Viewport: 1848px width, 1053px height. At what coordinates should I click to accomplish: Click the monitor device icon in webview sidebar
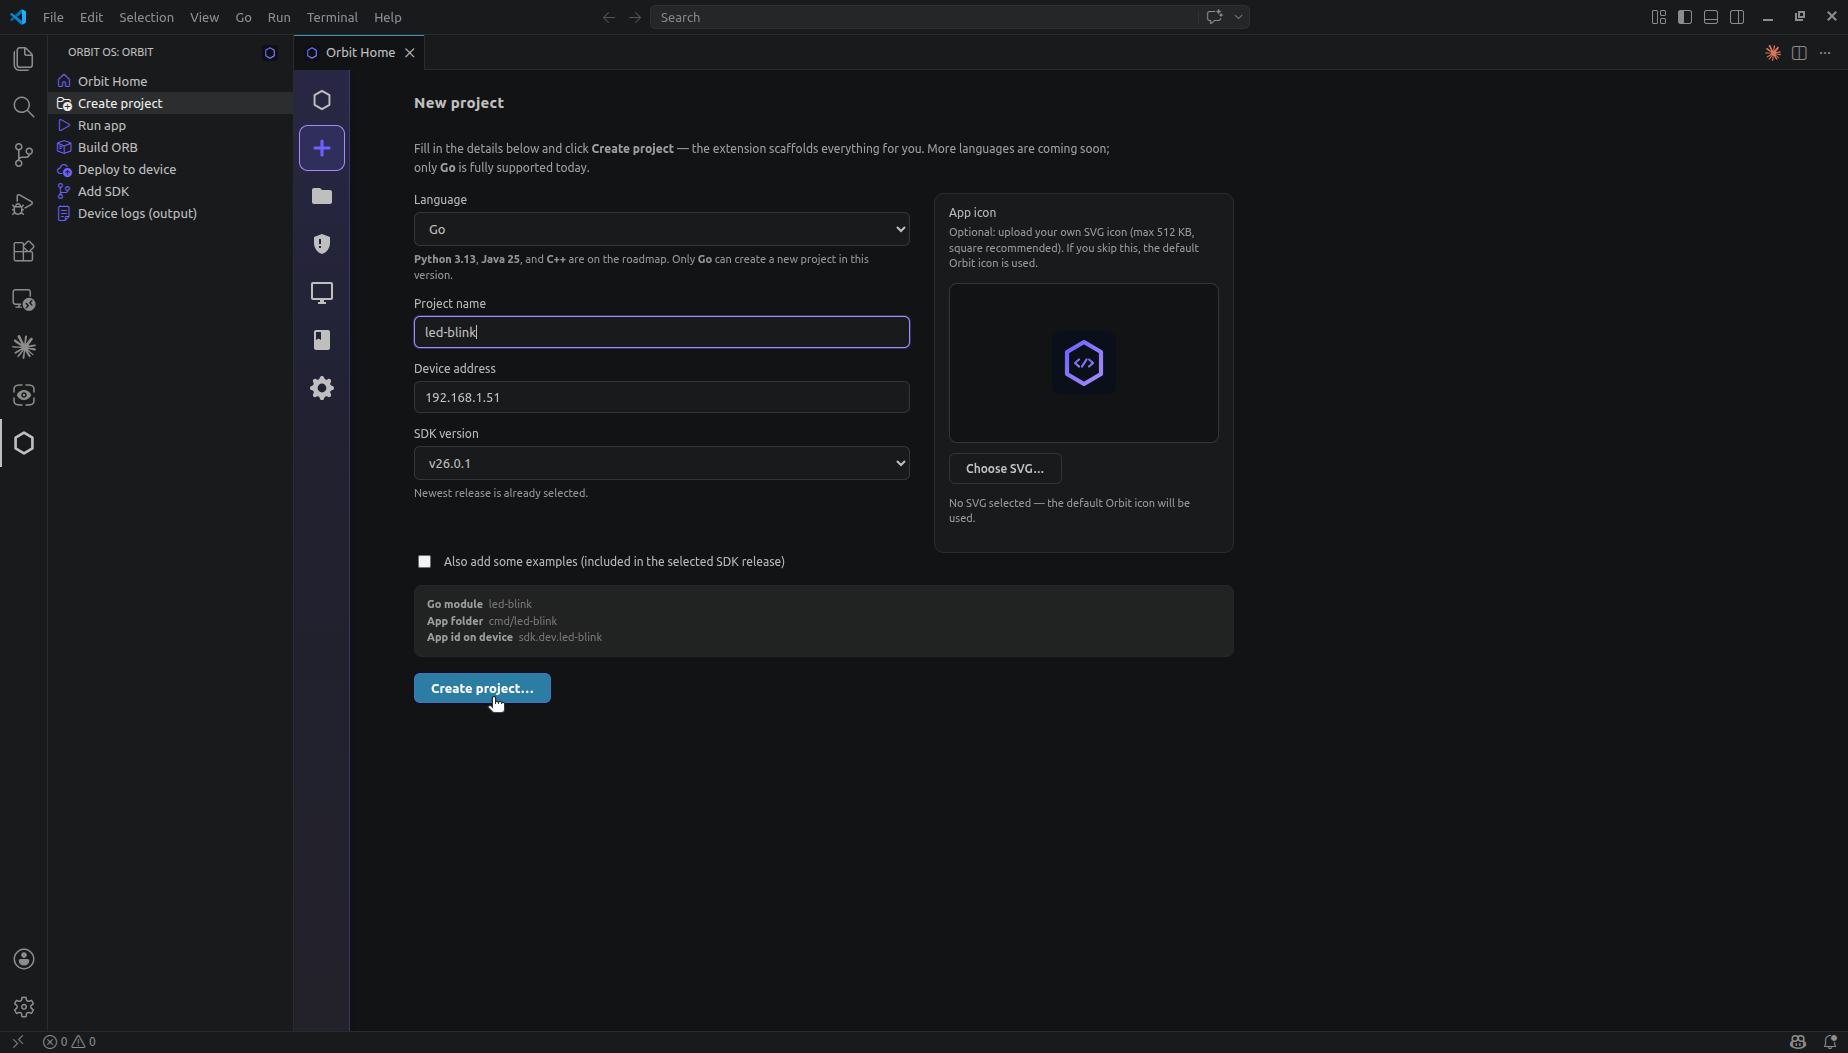point(322,292)
